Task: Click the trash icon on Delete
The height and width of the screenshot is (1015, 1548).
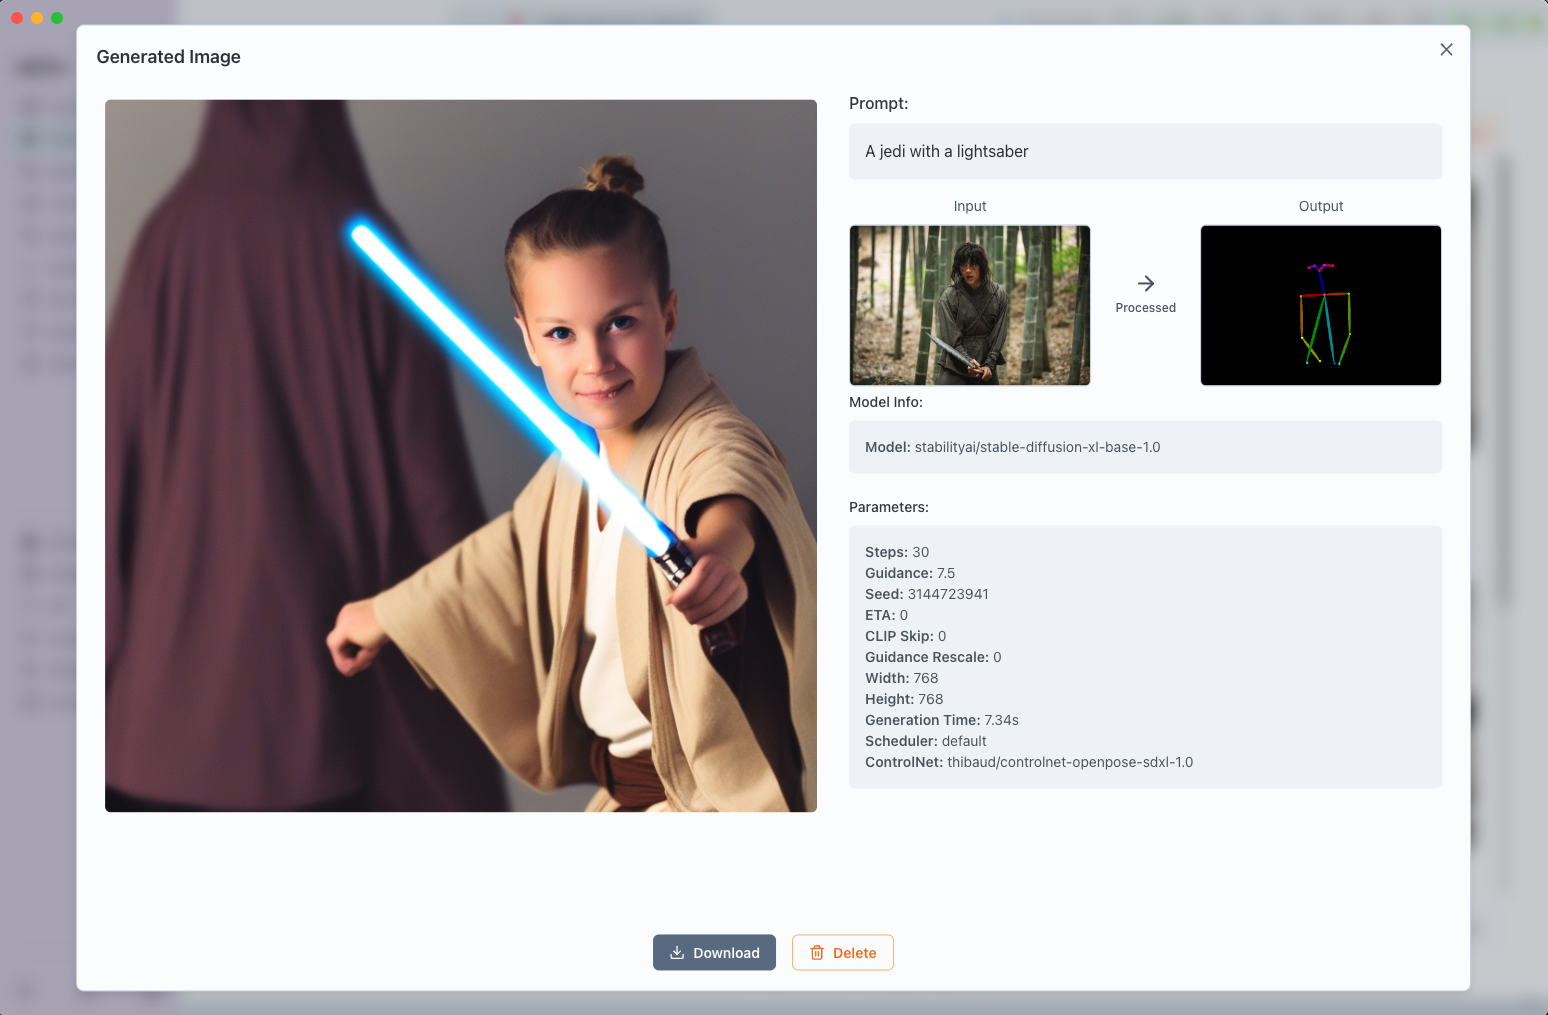Action: pyautogui.click(x=817, y=953)
